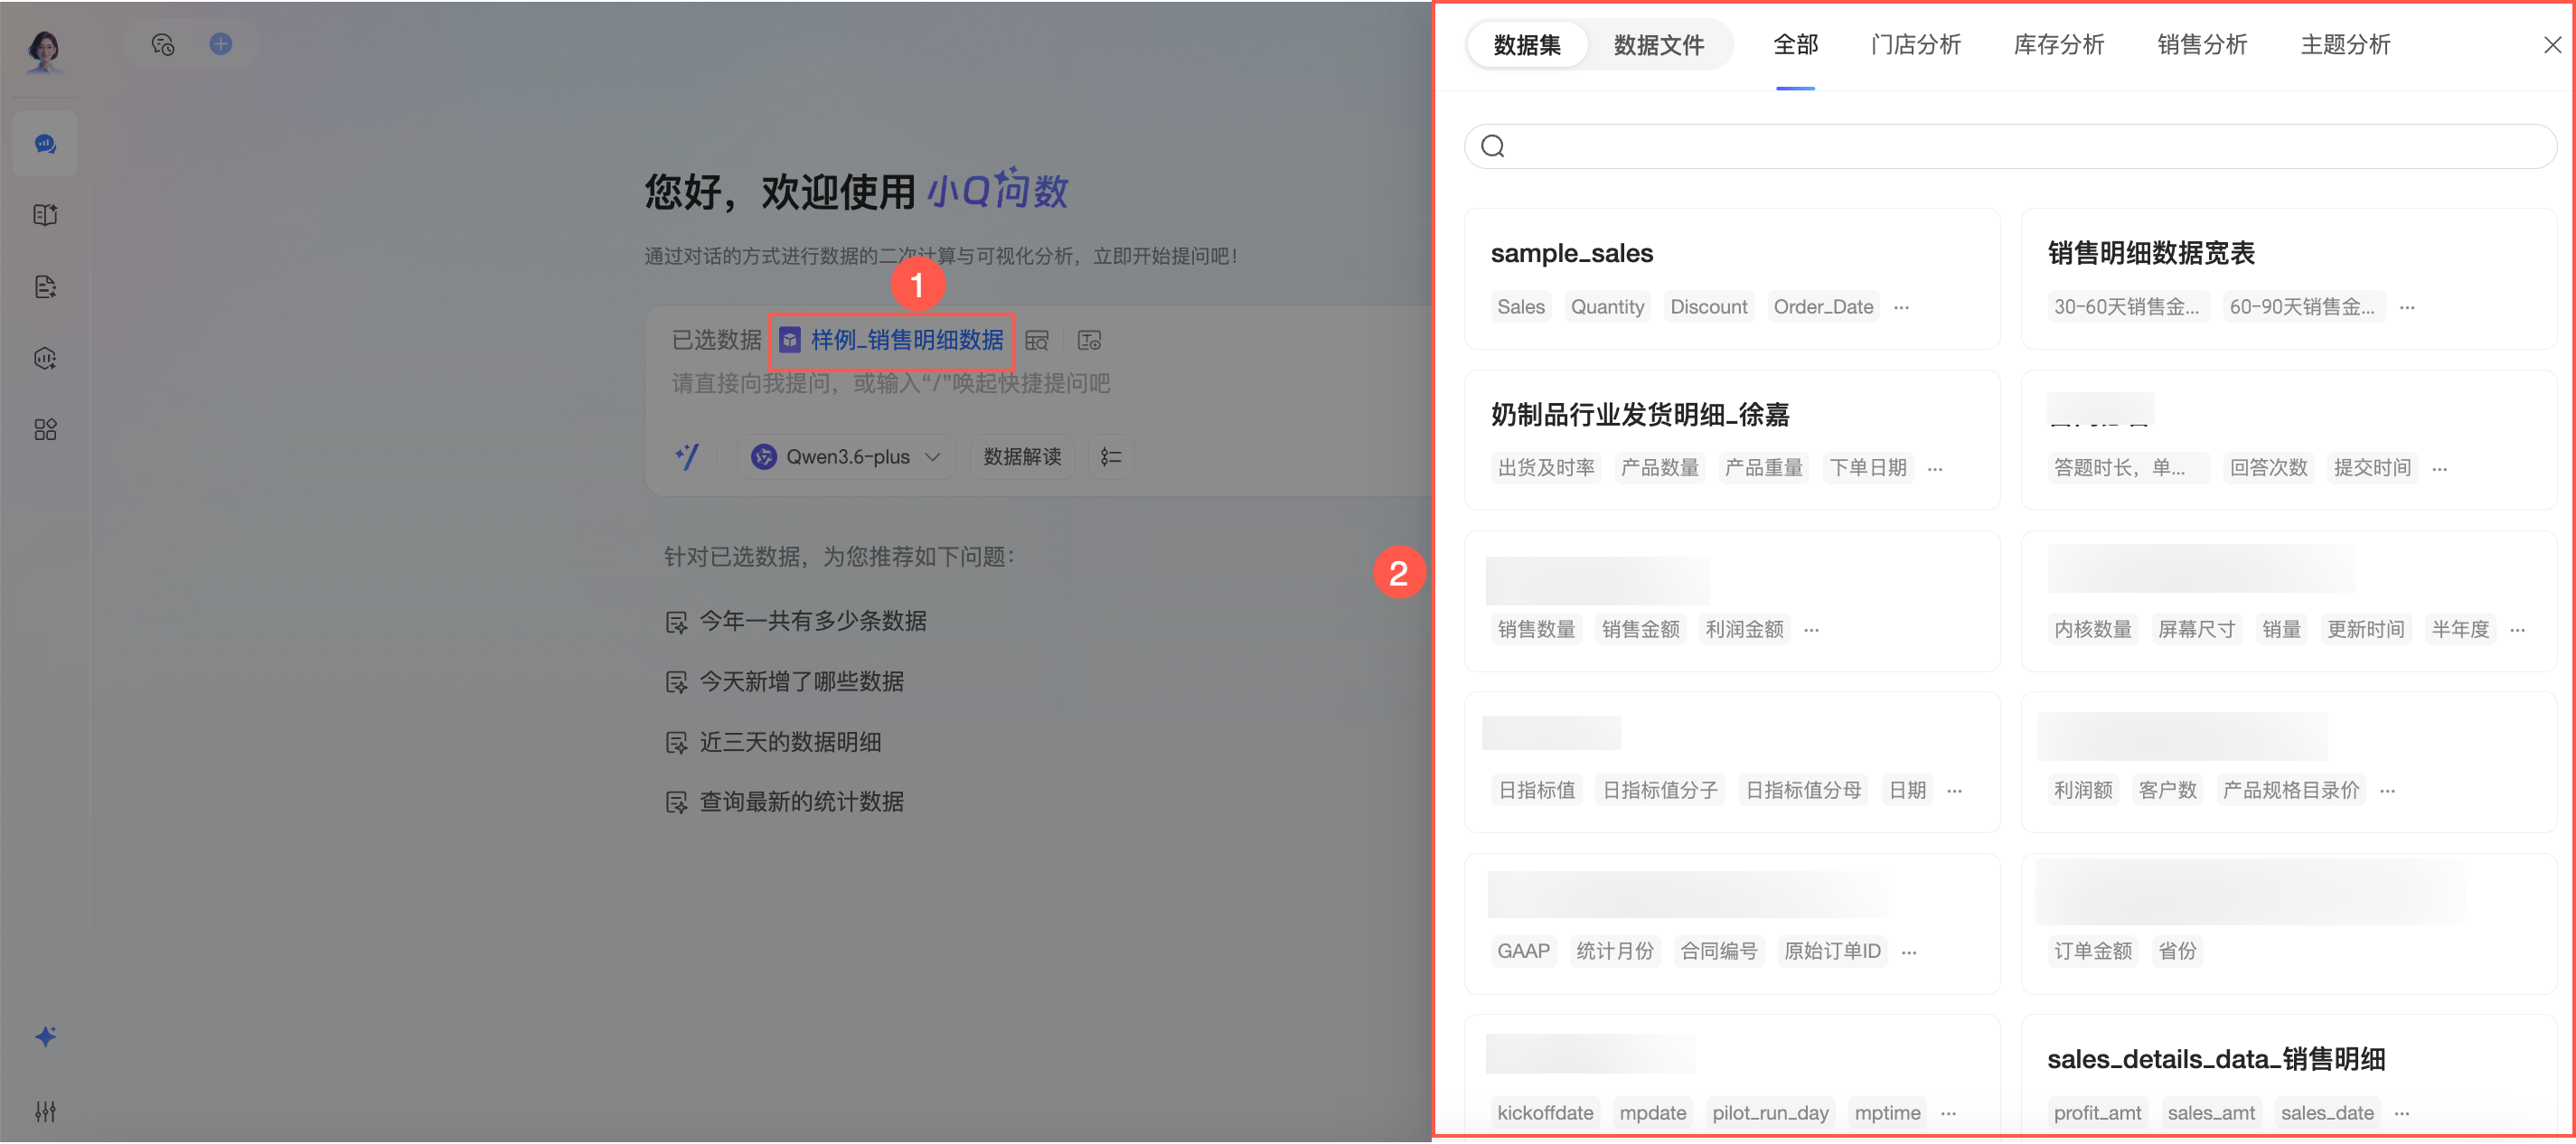This screenshot has width=2576, height=1144.
Task: Close the dataset selection panel
Action: coord(2552,45)
